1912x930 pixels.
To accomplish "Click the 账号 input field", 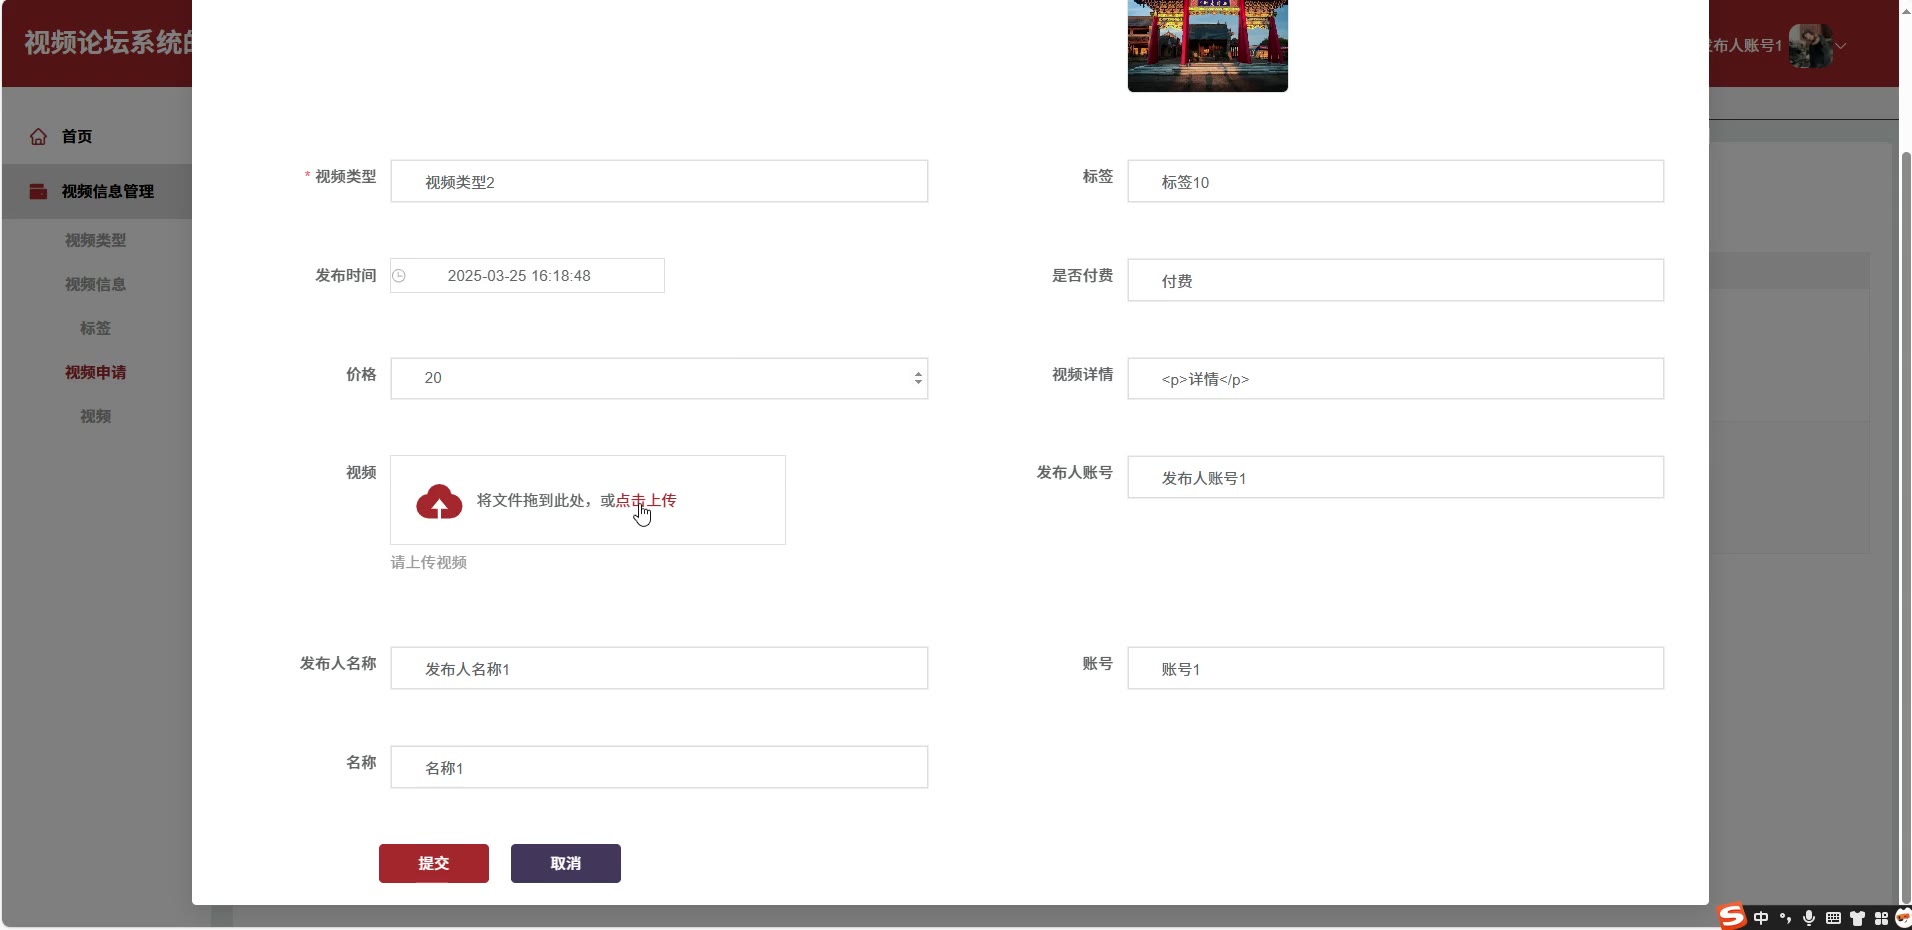I will (x=1395, y=668).
